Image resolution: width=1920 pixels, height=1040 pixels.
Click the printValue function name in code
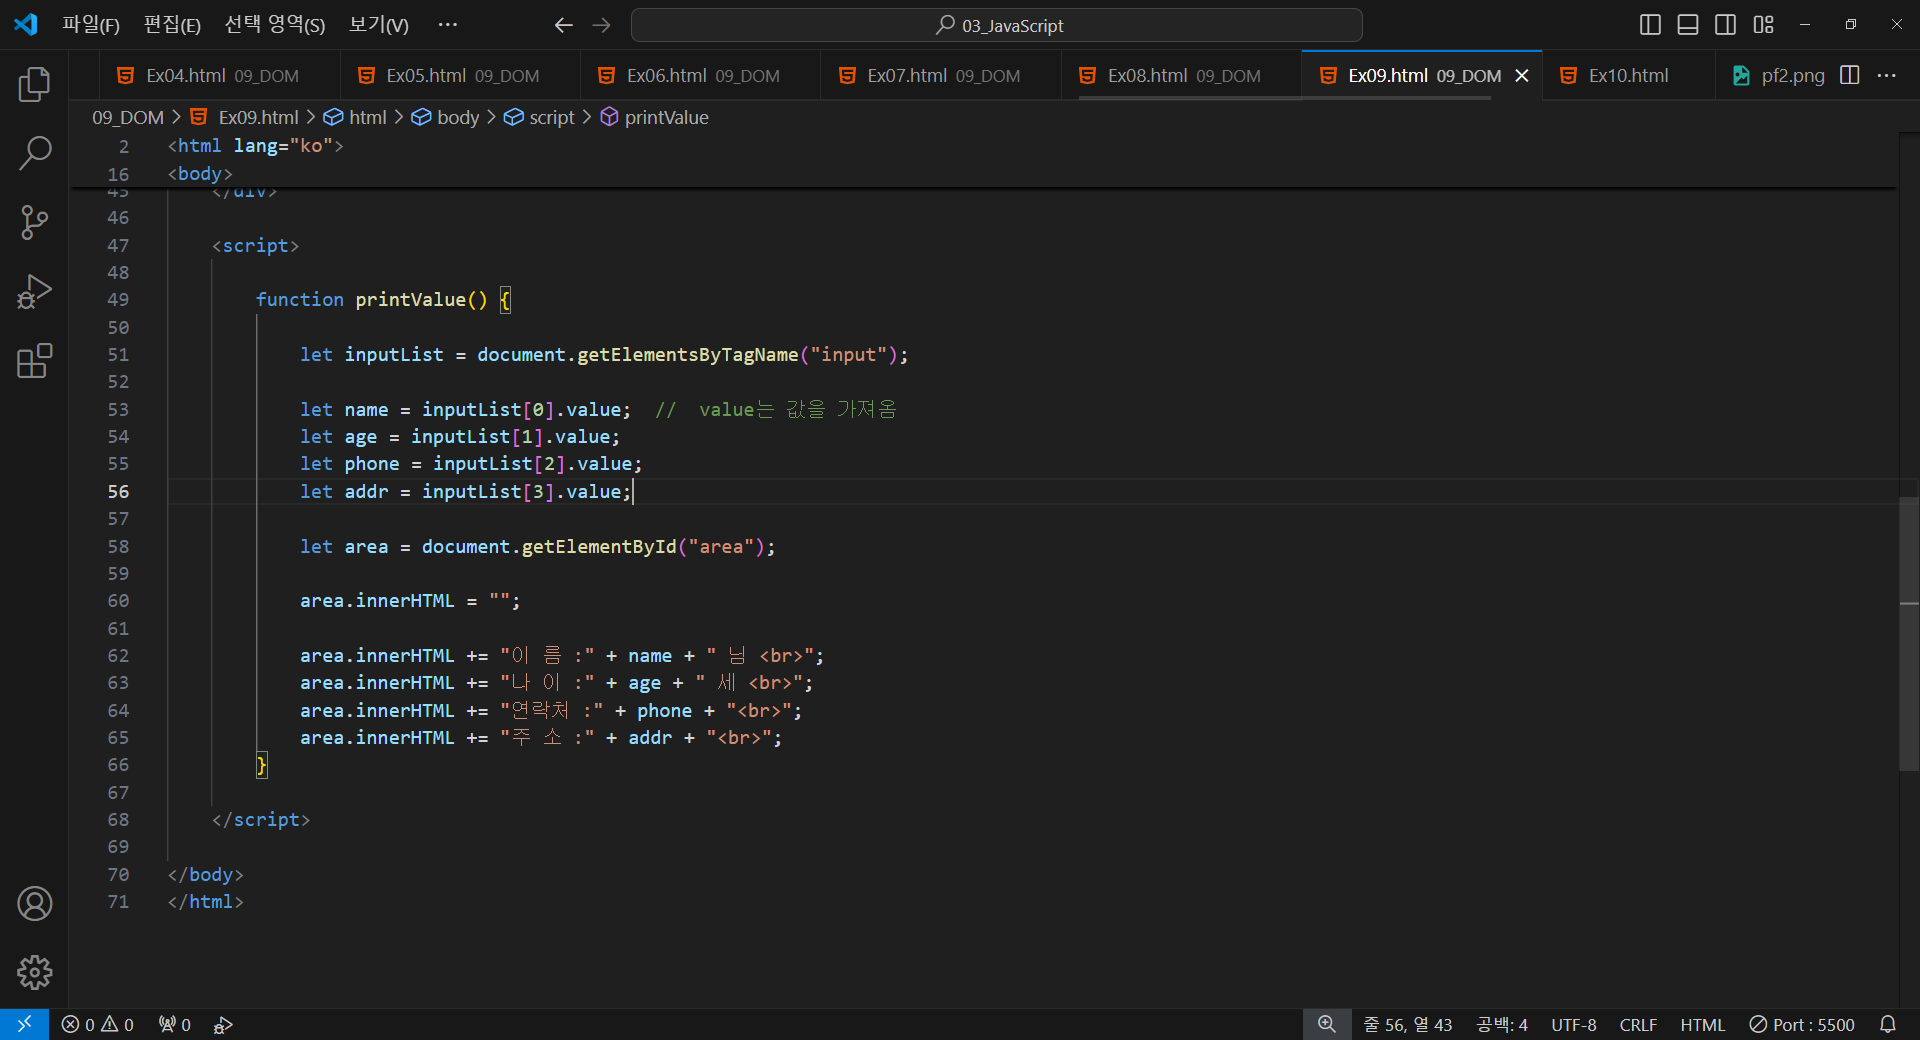point(410,300)
